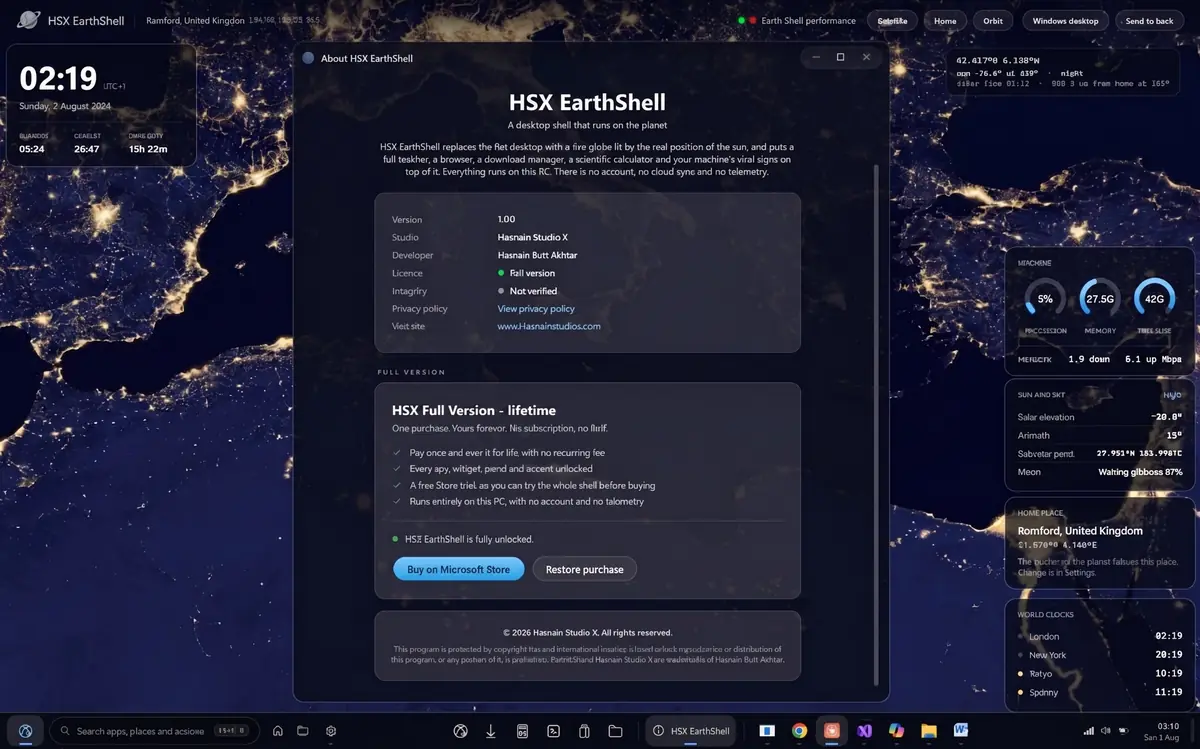Click HSX Full Version - lifetime heading
Viewport: 1200px width, 749px height.
(x=474, y=410)
